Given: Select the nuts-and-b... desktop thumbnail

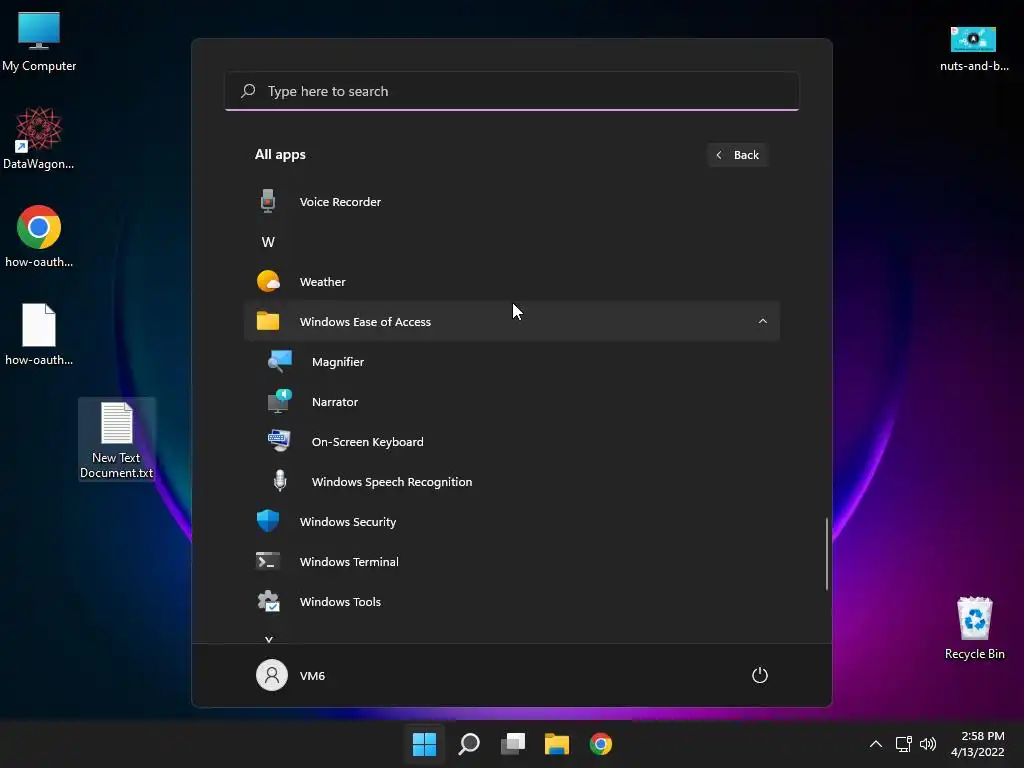Looking at the screenshot, I should point(974,49).
